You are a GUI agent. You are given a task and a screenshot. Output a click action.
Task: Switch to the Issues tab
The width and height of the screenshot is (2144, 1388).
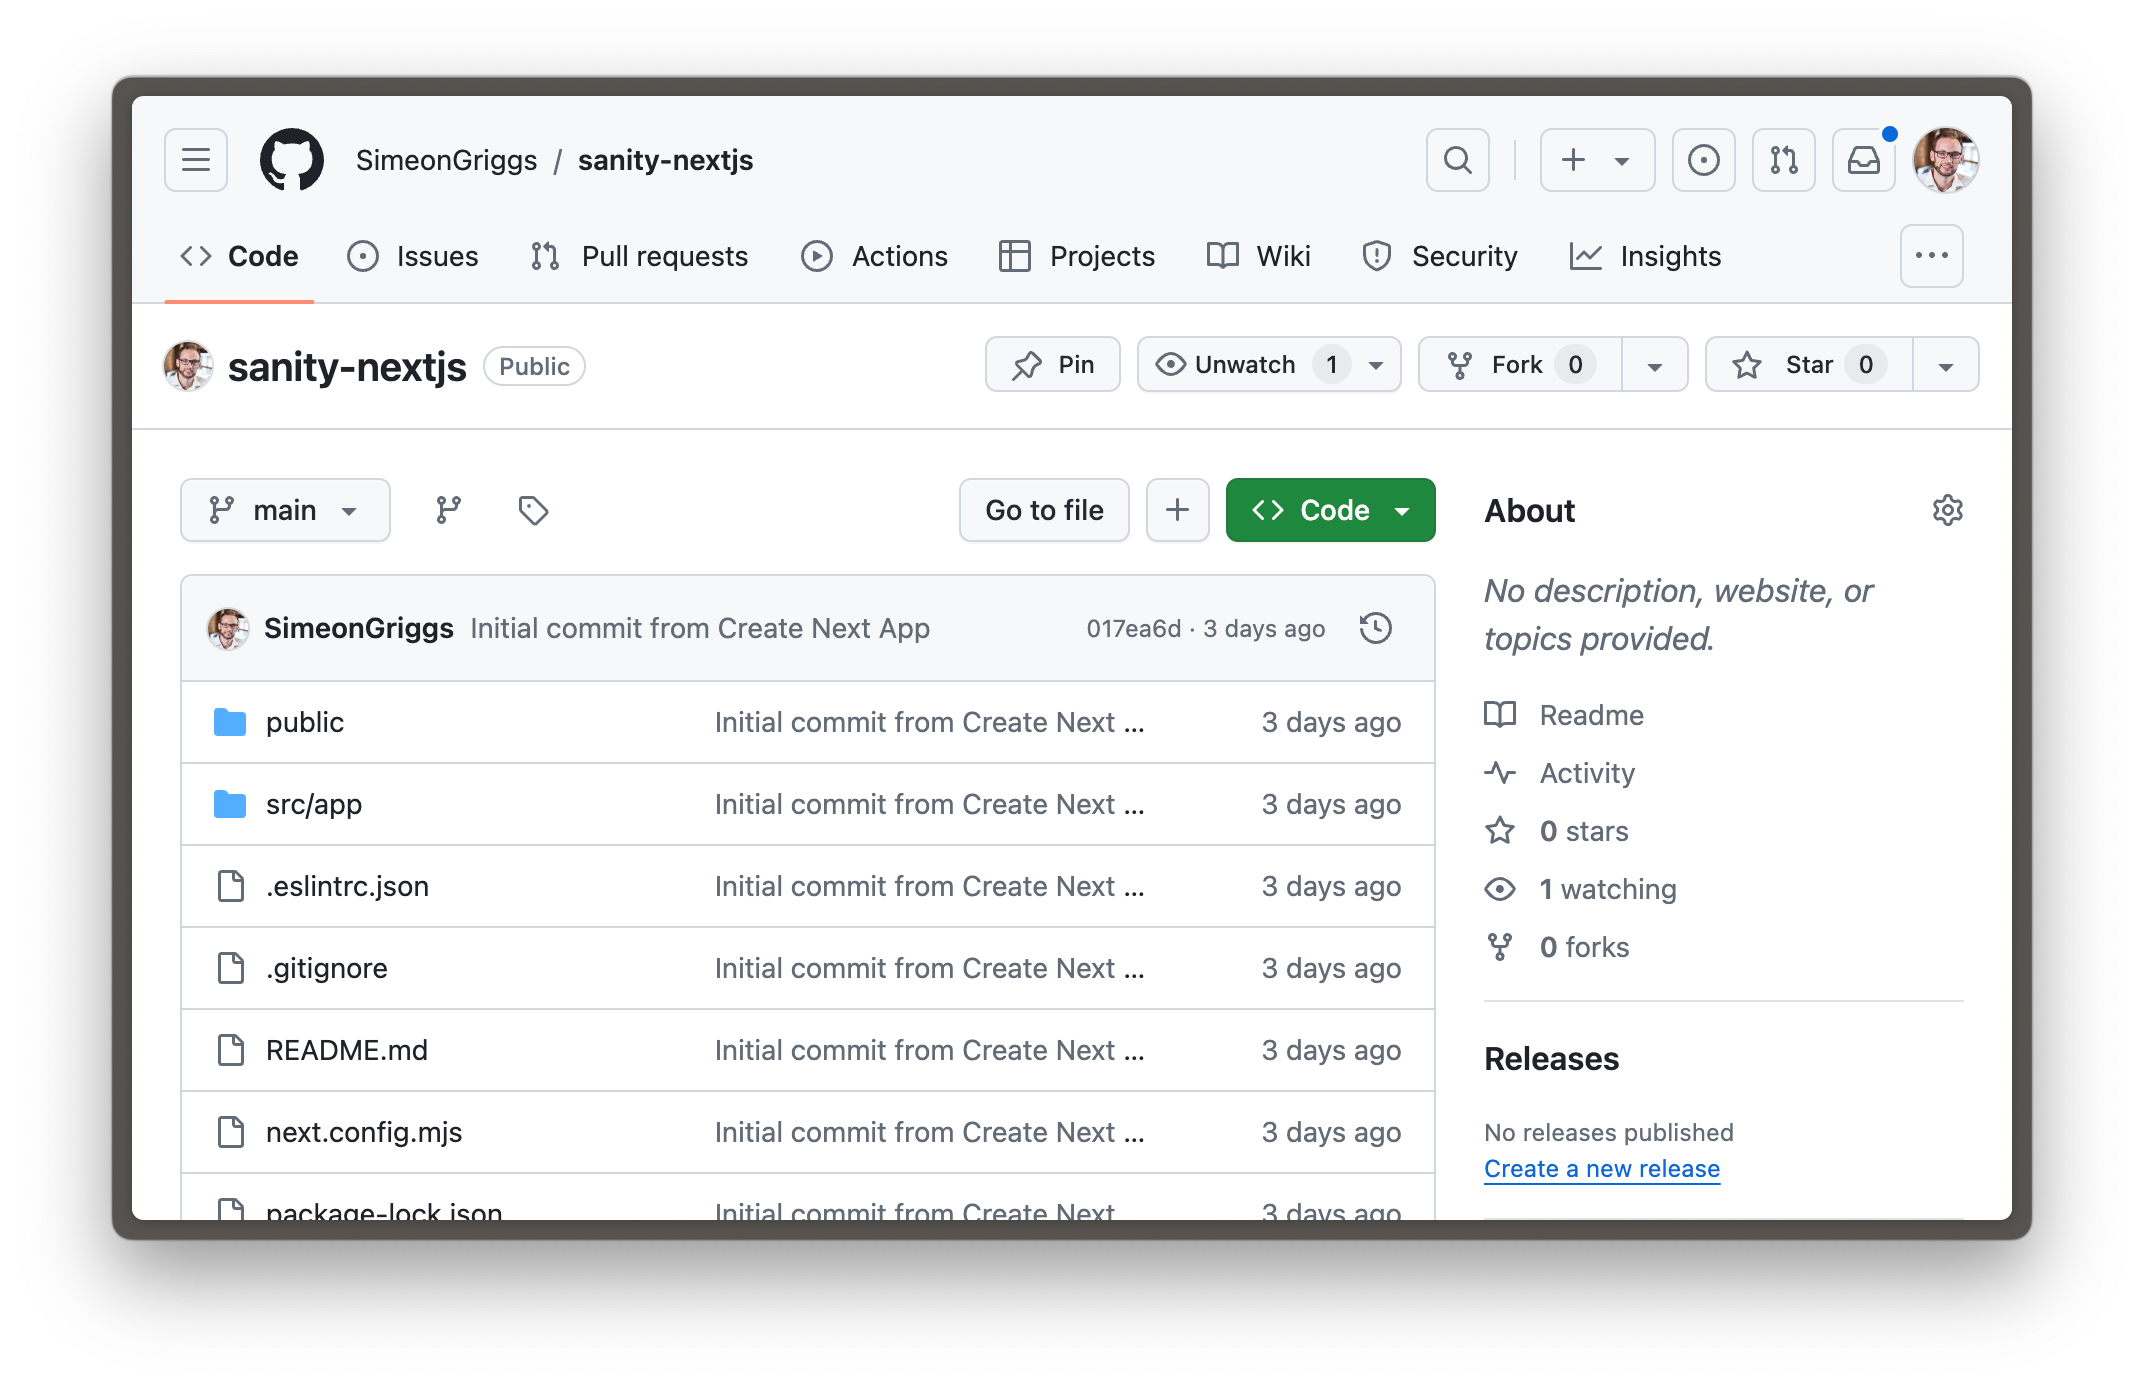coord(413,256)
